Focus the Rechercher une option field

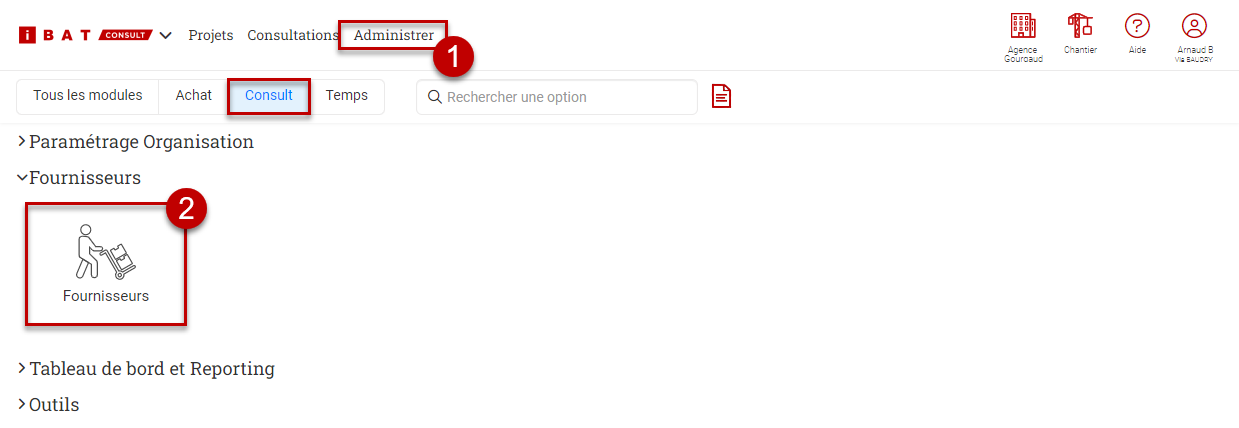557,97
